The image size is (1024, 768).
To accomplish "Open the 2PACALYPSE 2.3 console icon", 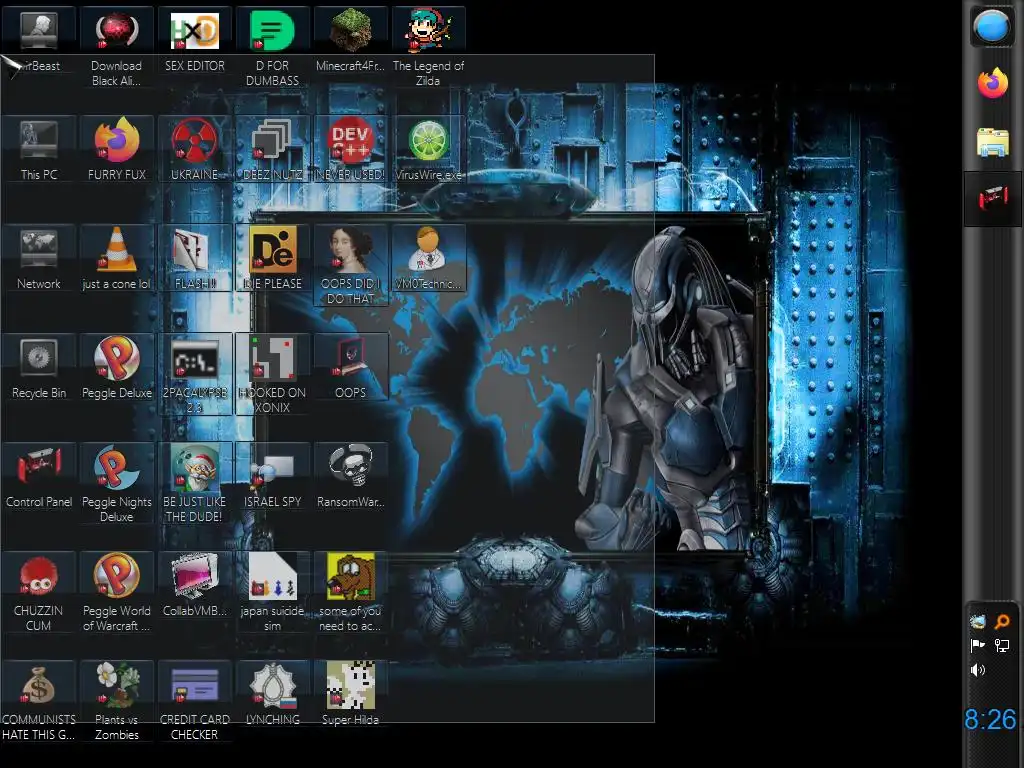I will (x=195, y=359).
